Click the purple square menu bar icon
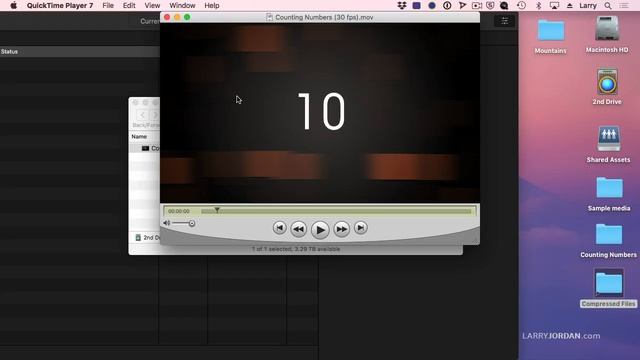Screen dimensions: 640x360 point(416,6)
